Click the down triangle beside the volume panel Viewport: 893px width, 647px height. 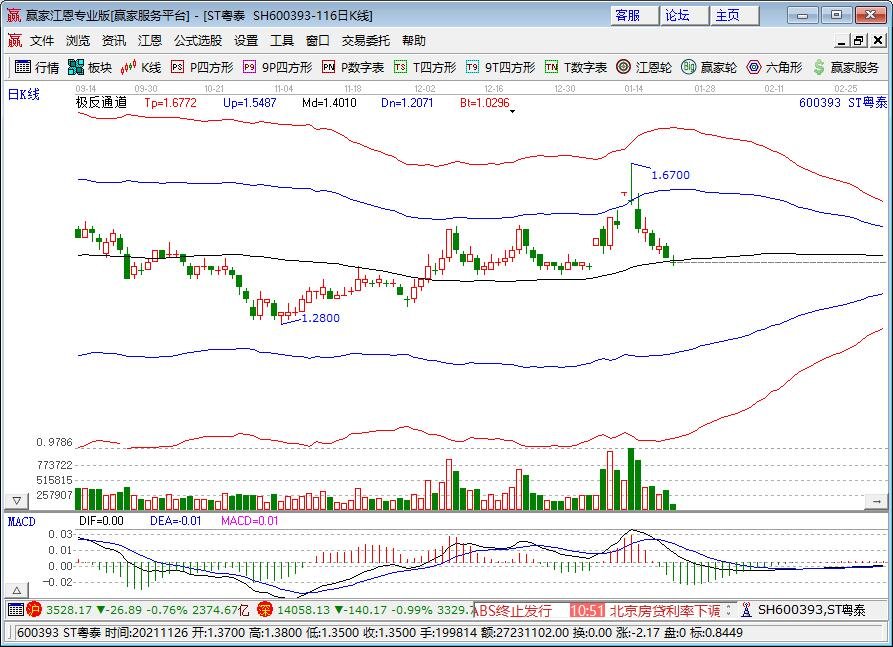coord(17,501)
